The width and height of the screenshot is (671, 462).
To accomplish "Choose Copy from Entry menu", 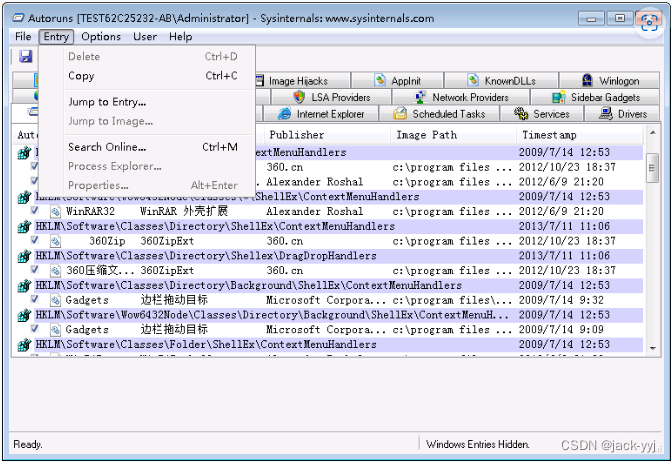I will tap(153, 76).
